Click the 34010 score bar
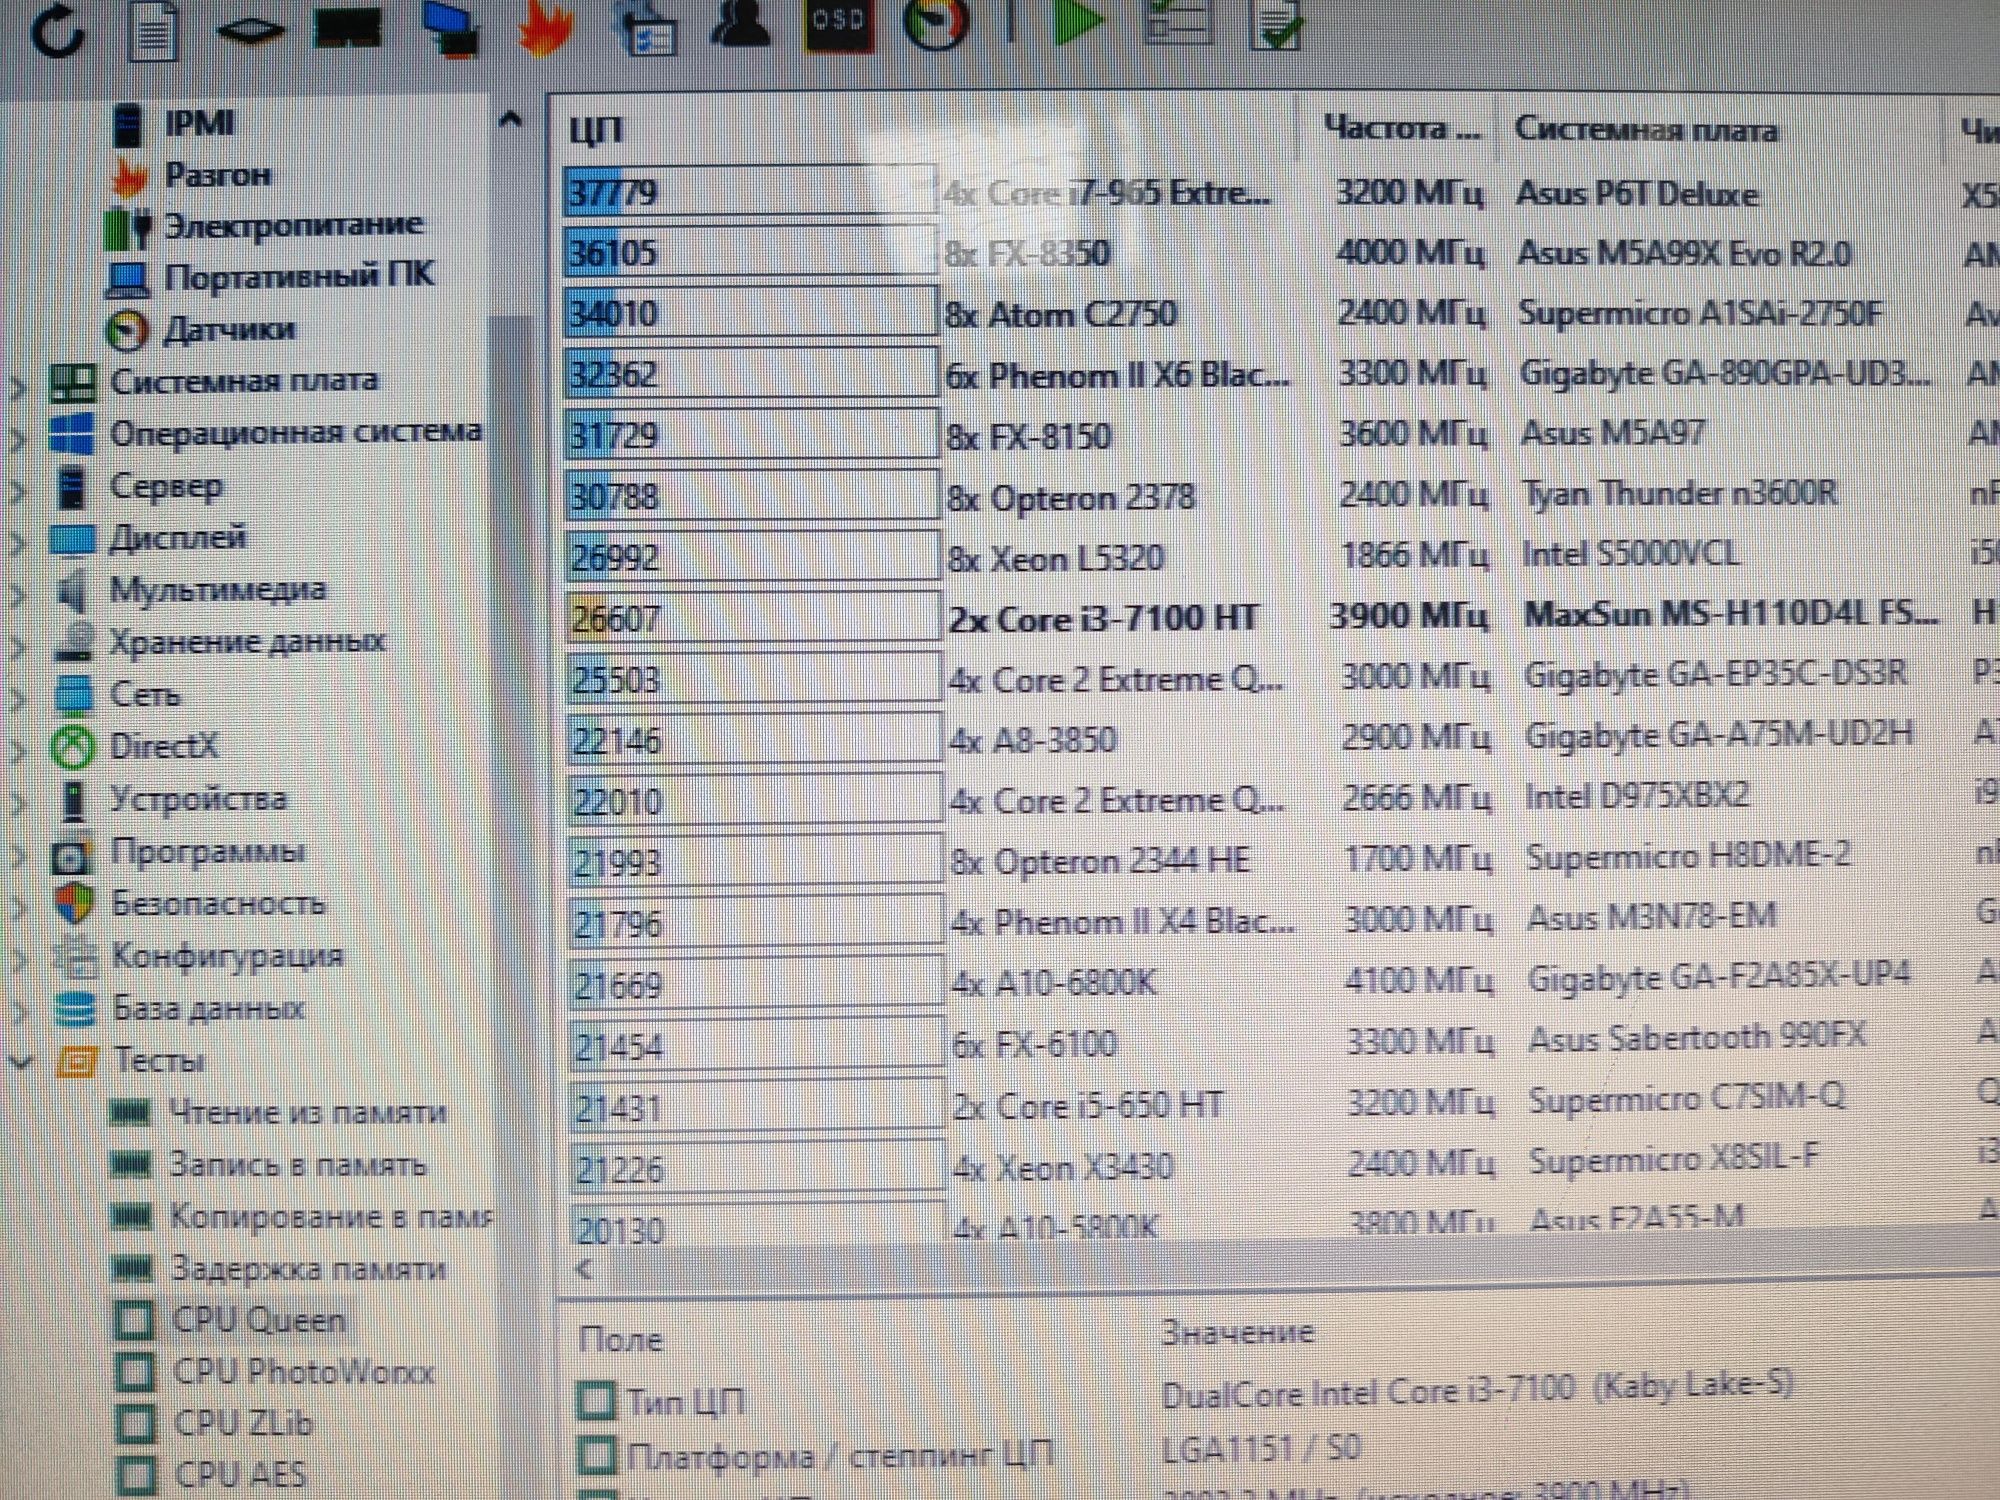Image resolution: width=2000 pixels, height=1500 pixels. 751,313
